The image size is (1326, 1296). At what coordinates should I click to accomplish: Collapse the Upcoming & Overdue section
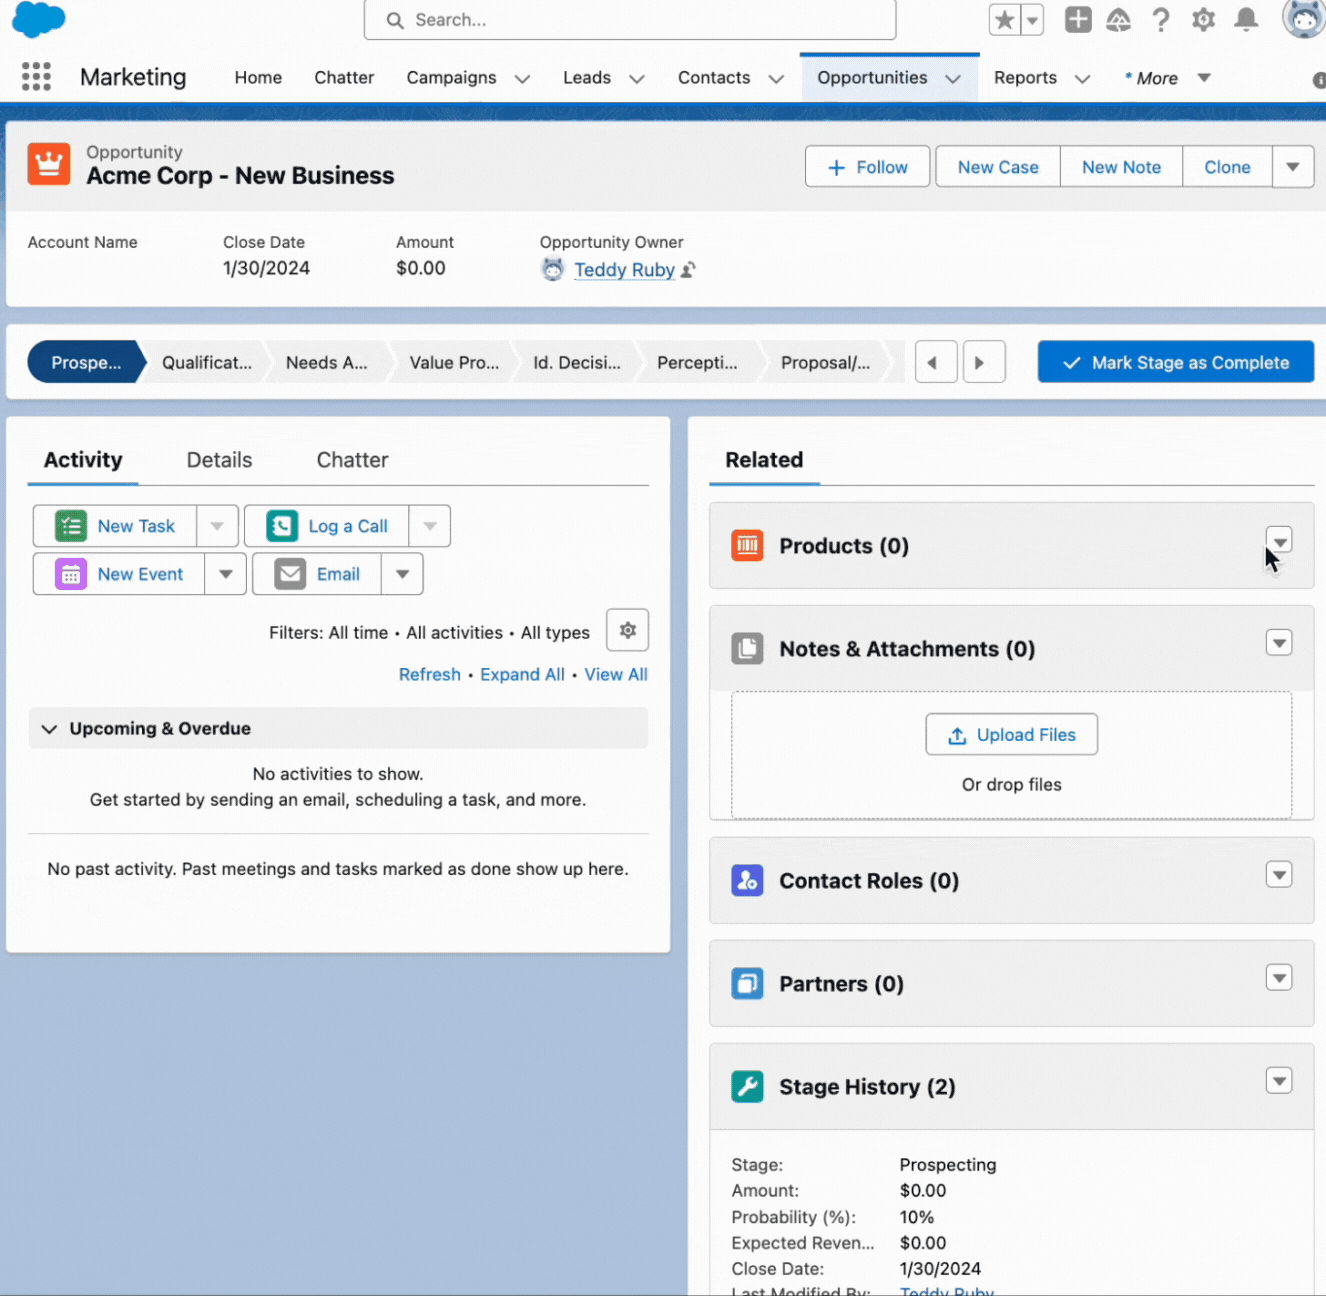click(x=50, y=728)
